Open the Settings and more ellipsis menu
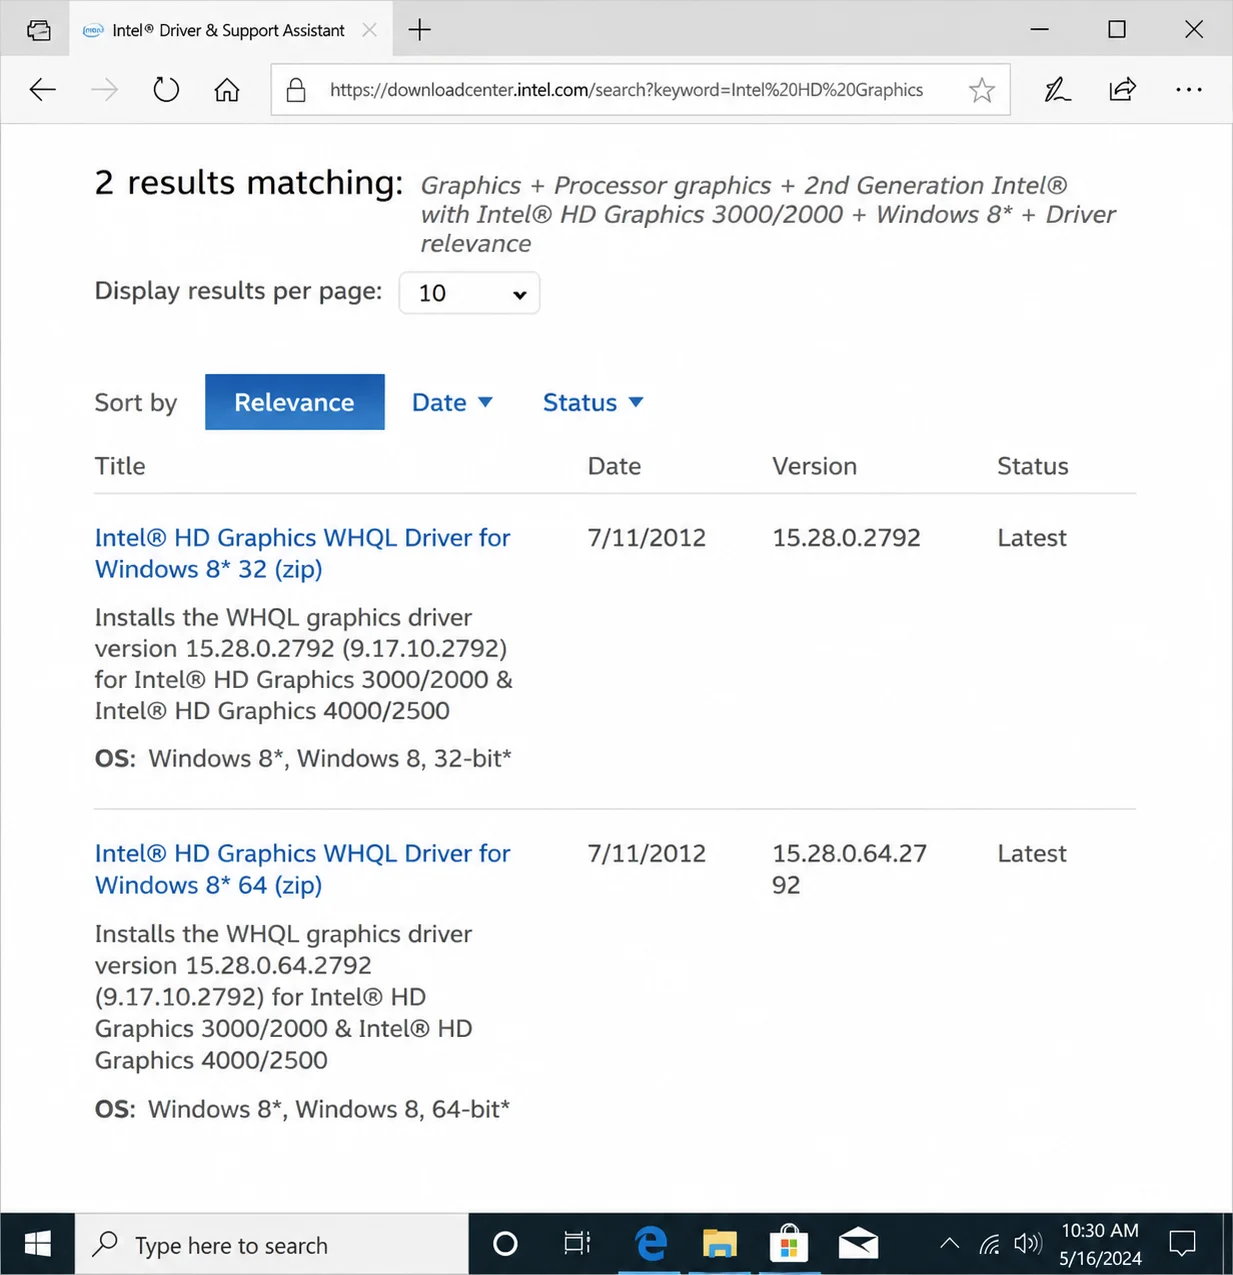The height and width of the screenshot is (1275, 1233). (1189, 90)
